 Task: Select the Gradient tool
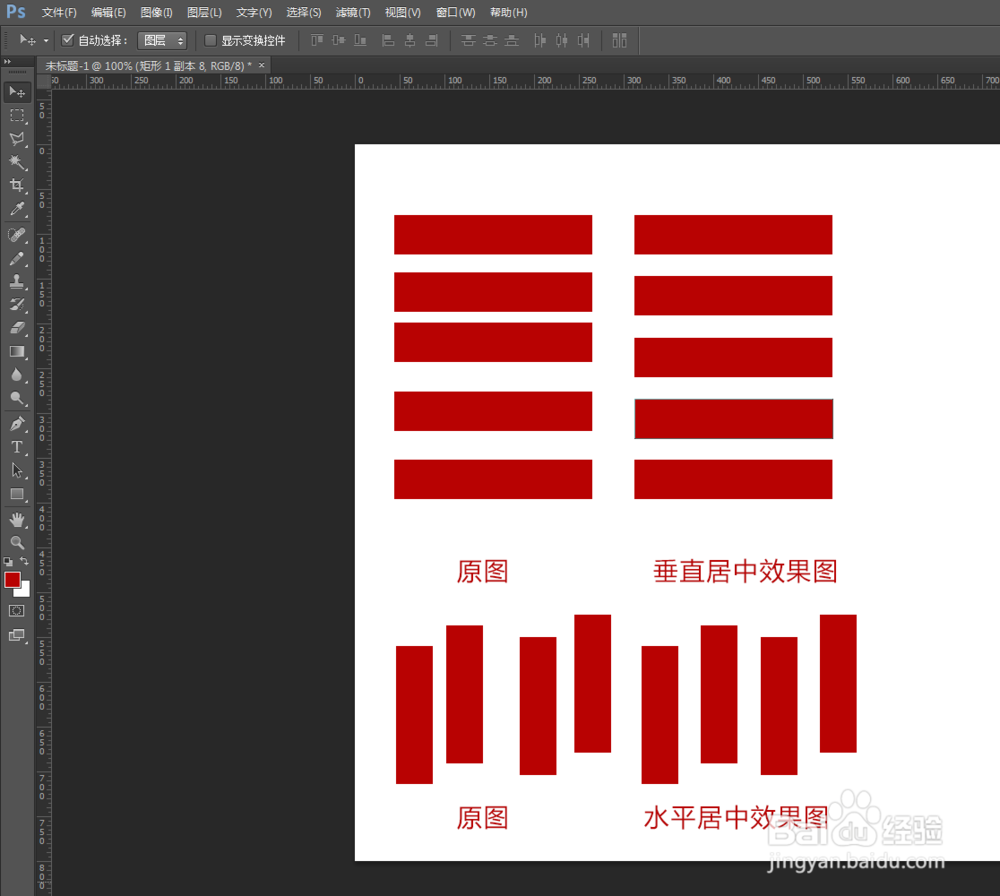pos(17,351)
